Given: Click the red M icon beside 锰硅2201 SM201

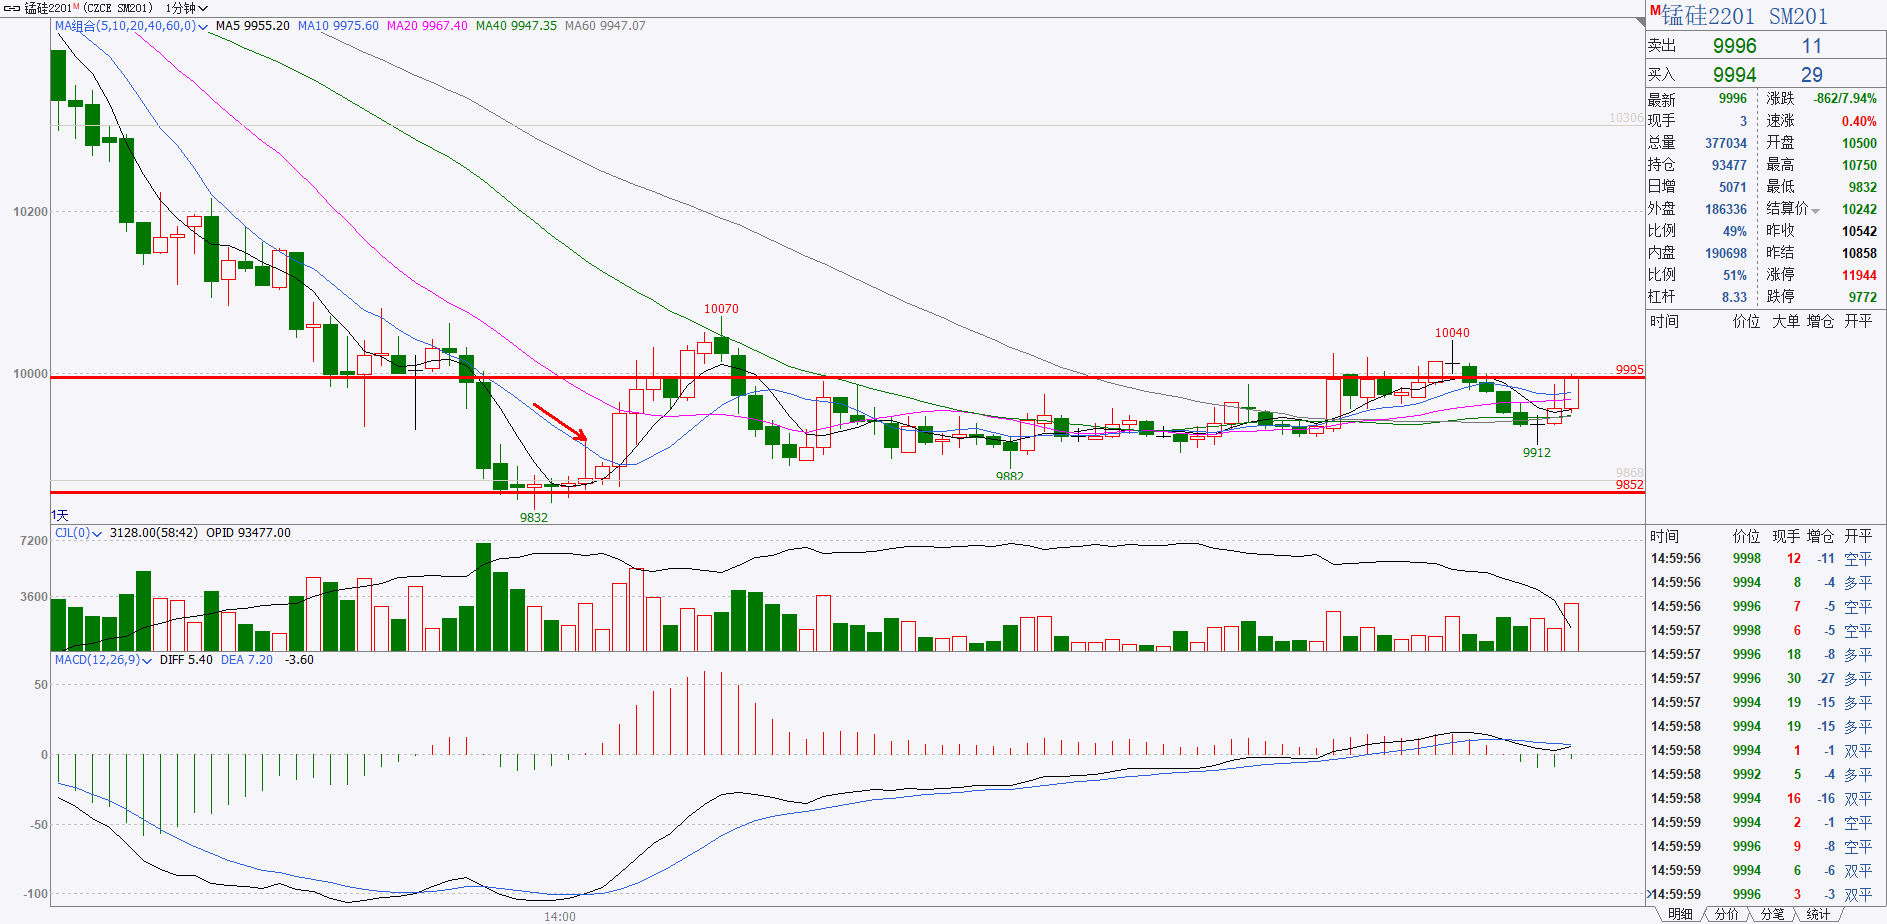Looking at the screenshot, I should click(1655, 11).
